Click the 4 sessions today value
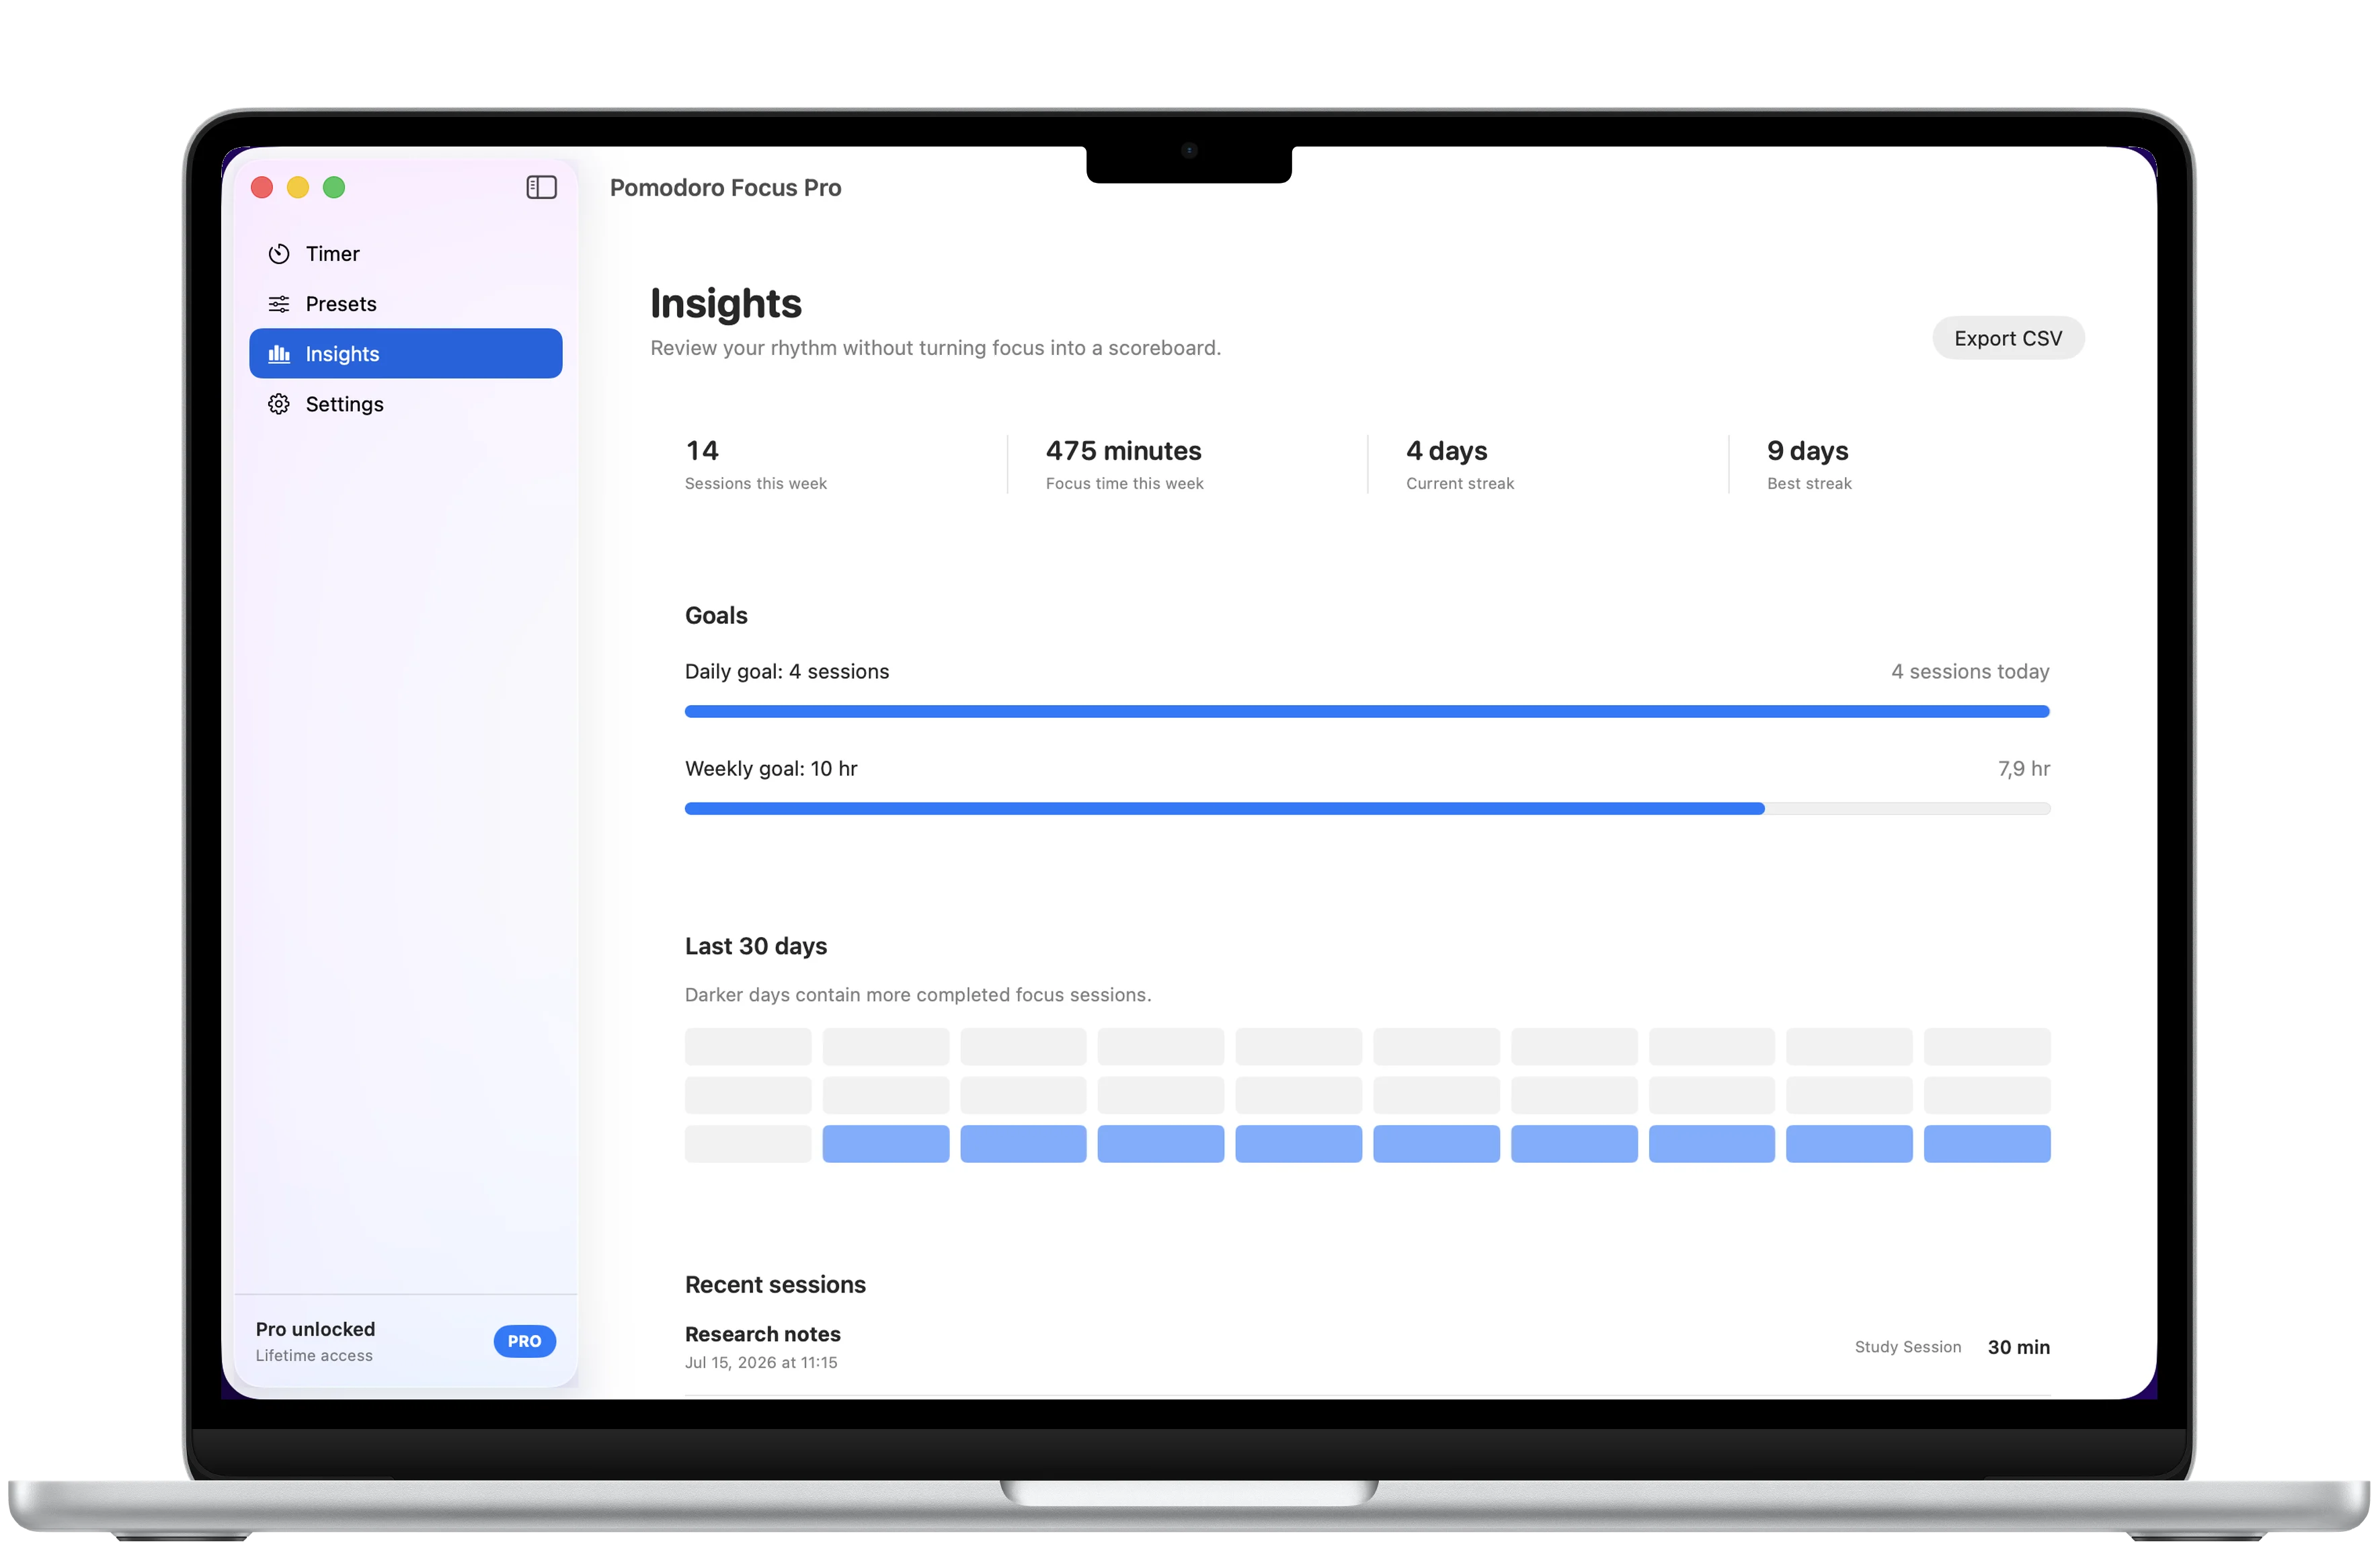This screenshot has width=2380, height=1546. coord(1970,671)
